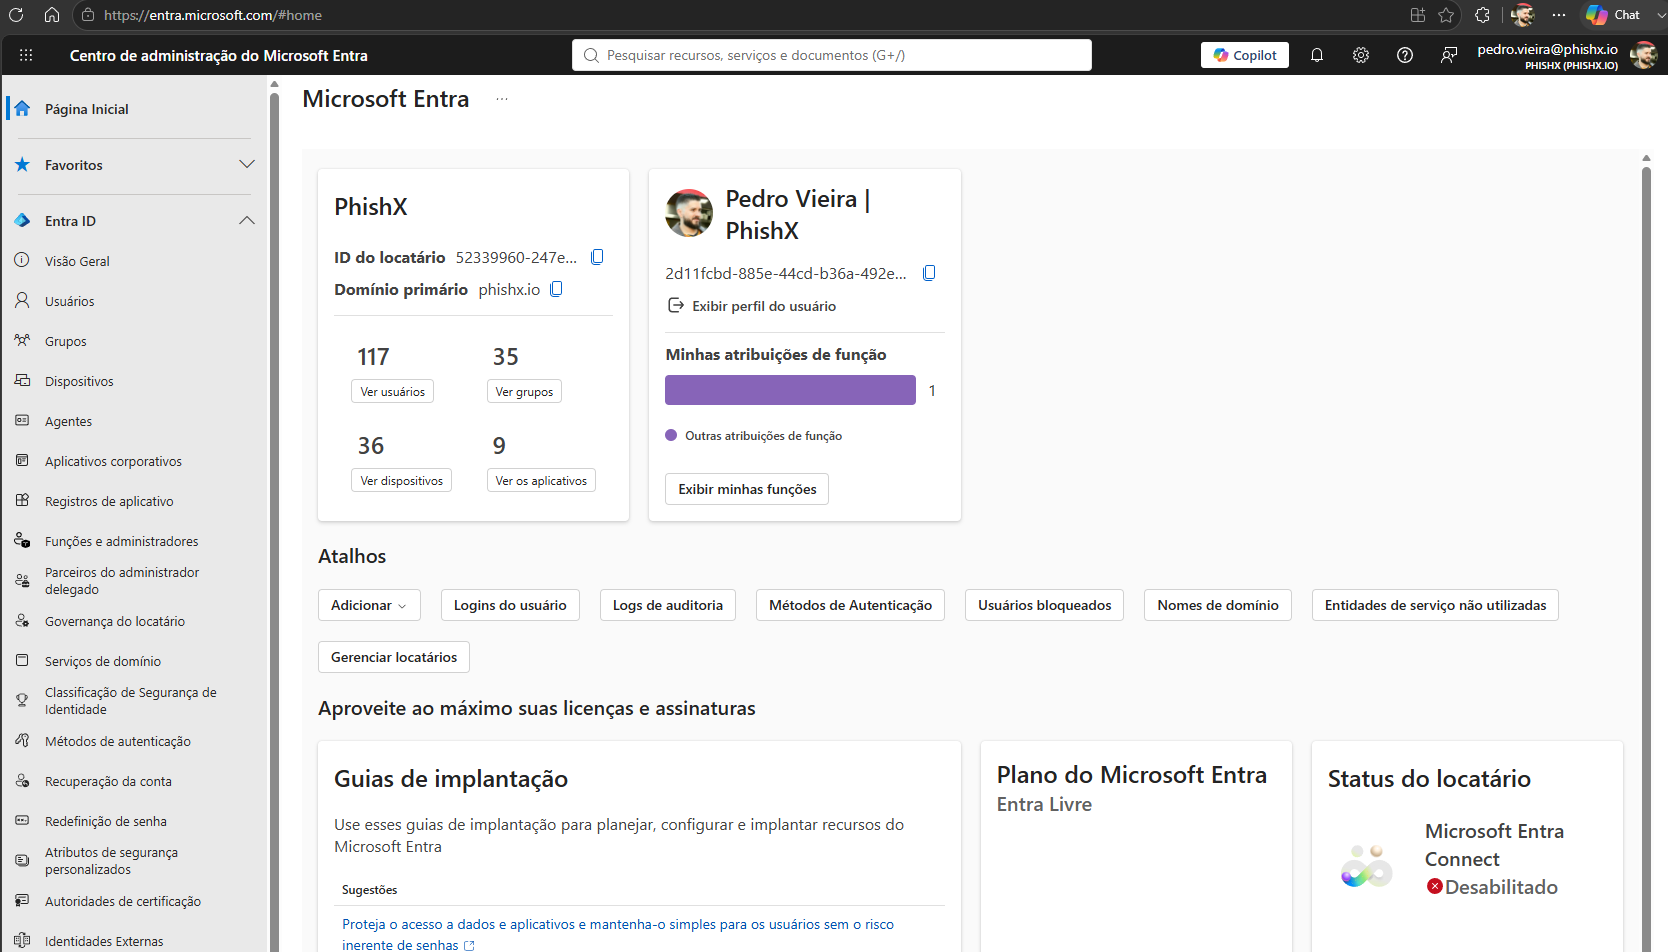Open the portal settings gear

click(1361, 55)
